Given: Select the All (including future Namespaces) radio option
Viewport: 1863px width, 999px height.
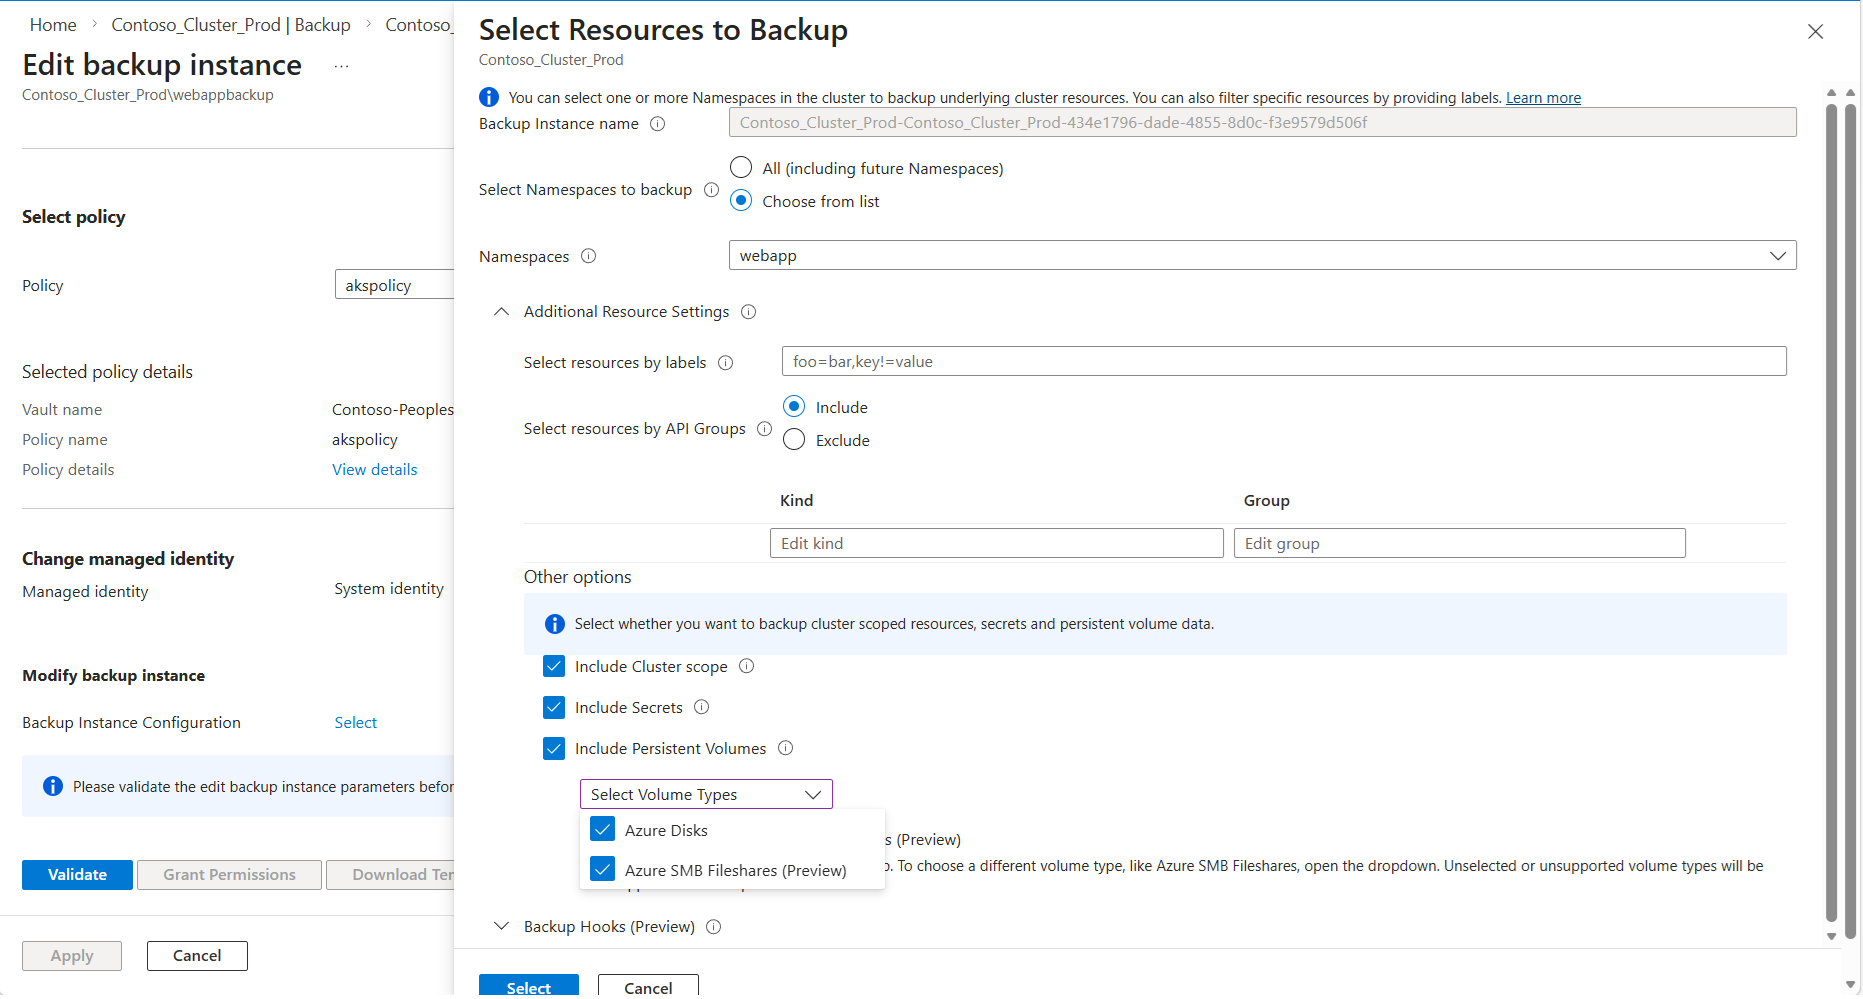Looking at the screenshot, I should (x=741, y=167).
